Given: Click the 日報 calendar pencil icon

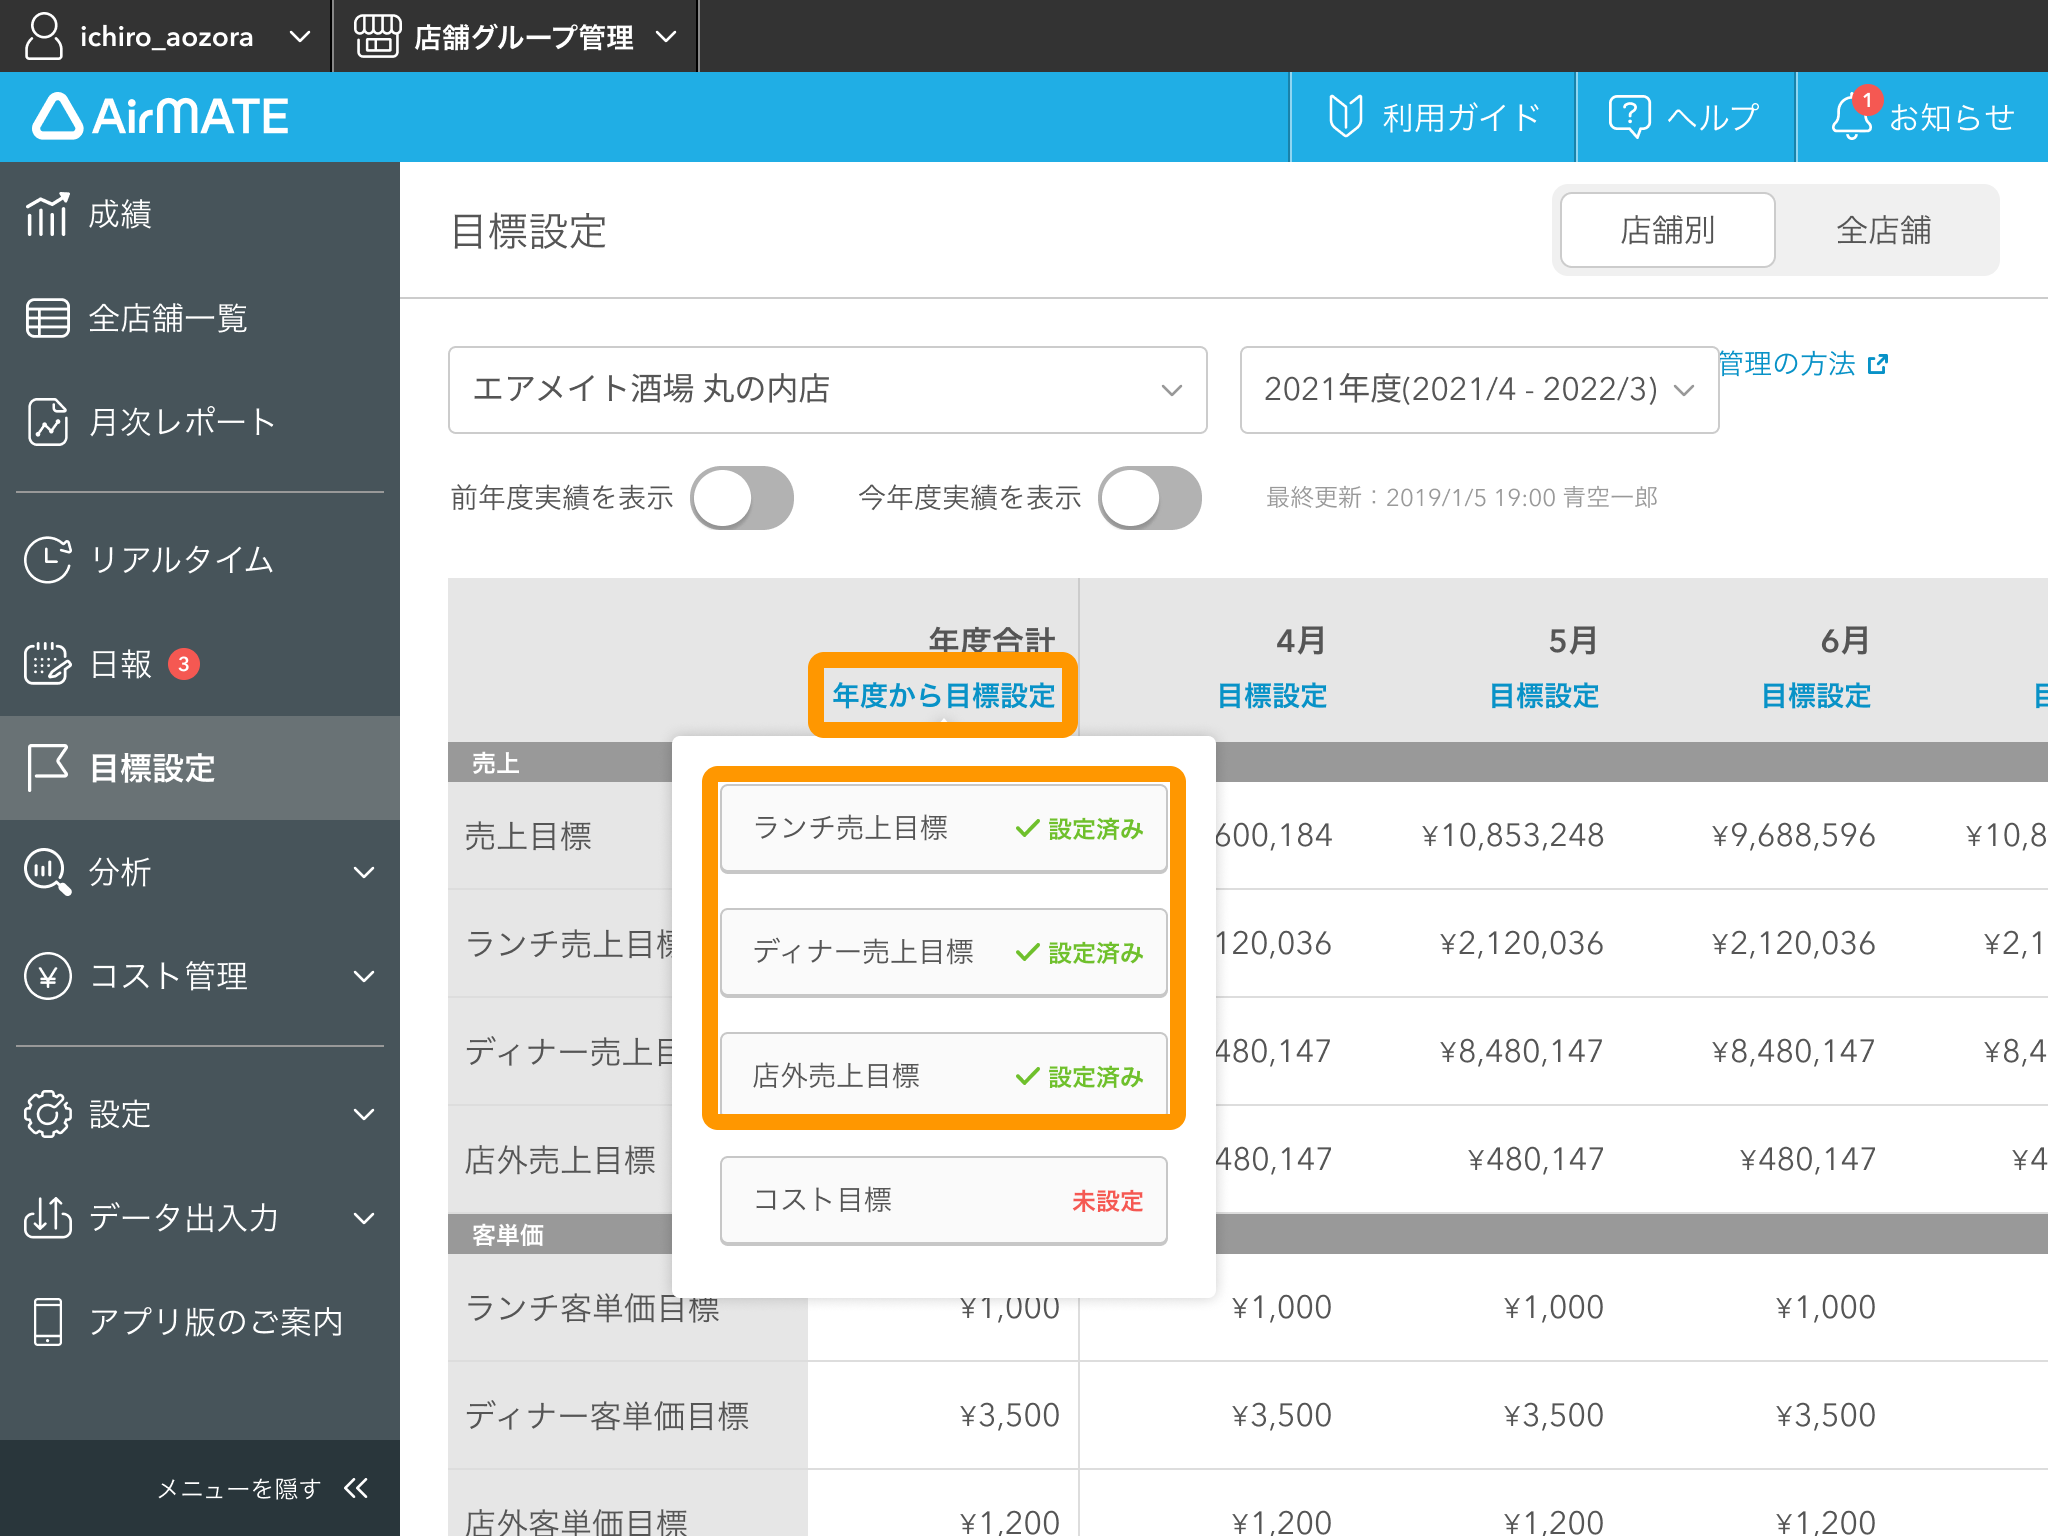Looking at the screenshot, I should pyautogui.click(x=47, y=664).
